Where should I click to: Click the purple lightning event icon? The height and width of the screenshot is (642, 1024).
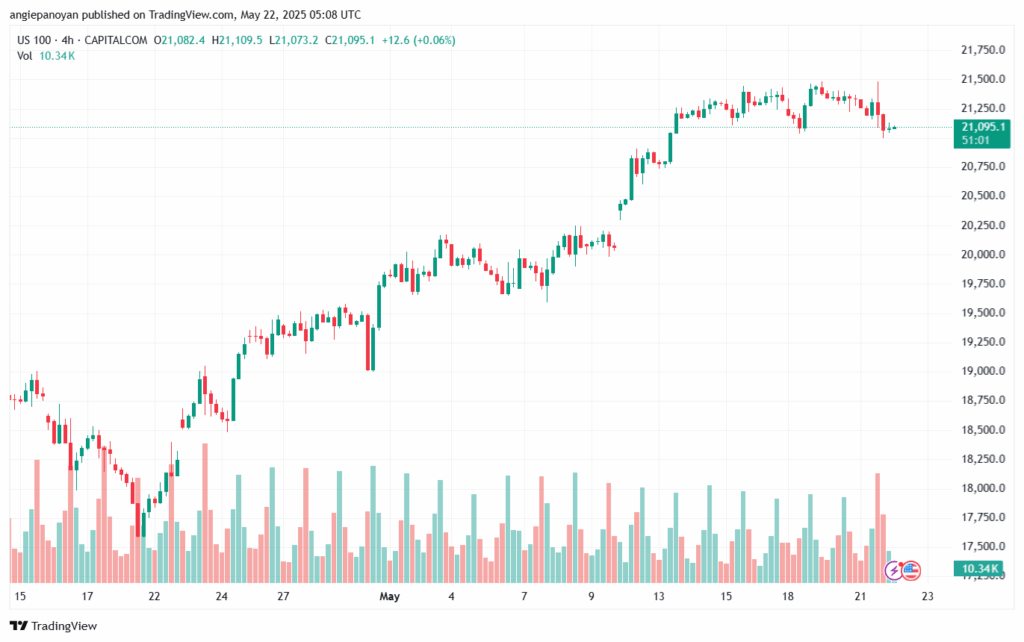pos(893,571)
